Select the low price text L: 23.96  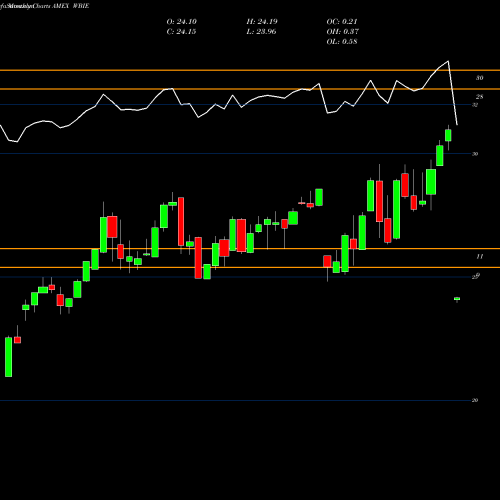pyautogui.click(x=261, y=32)
